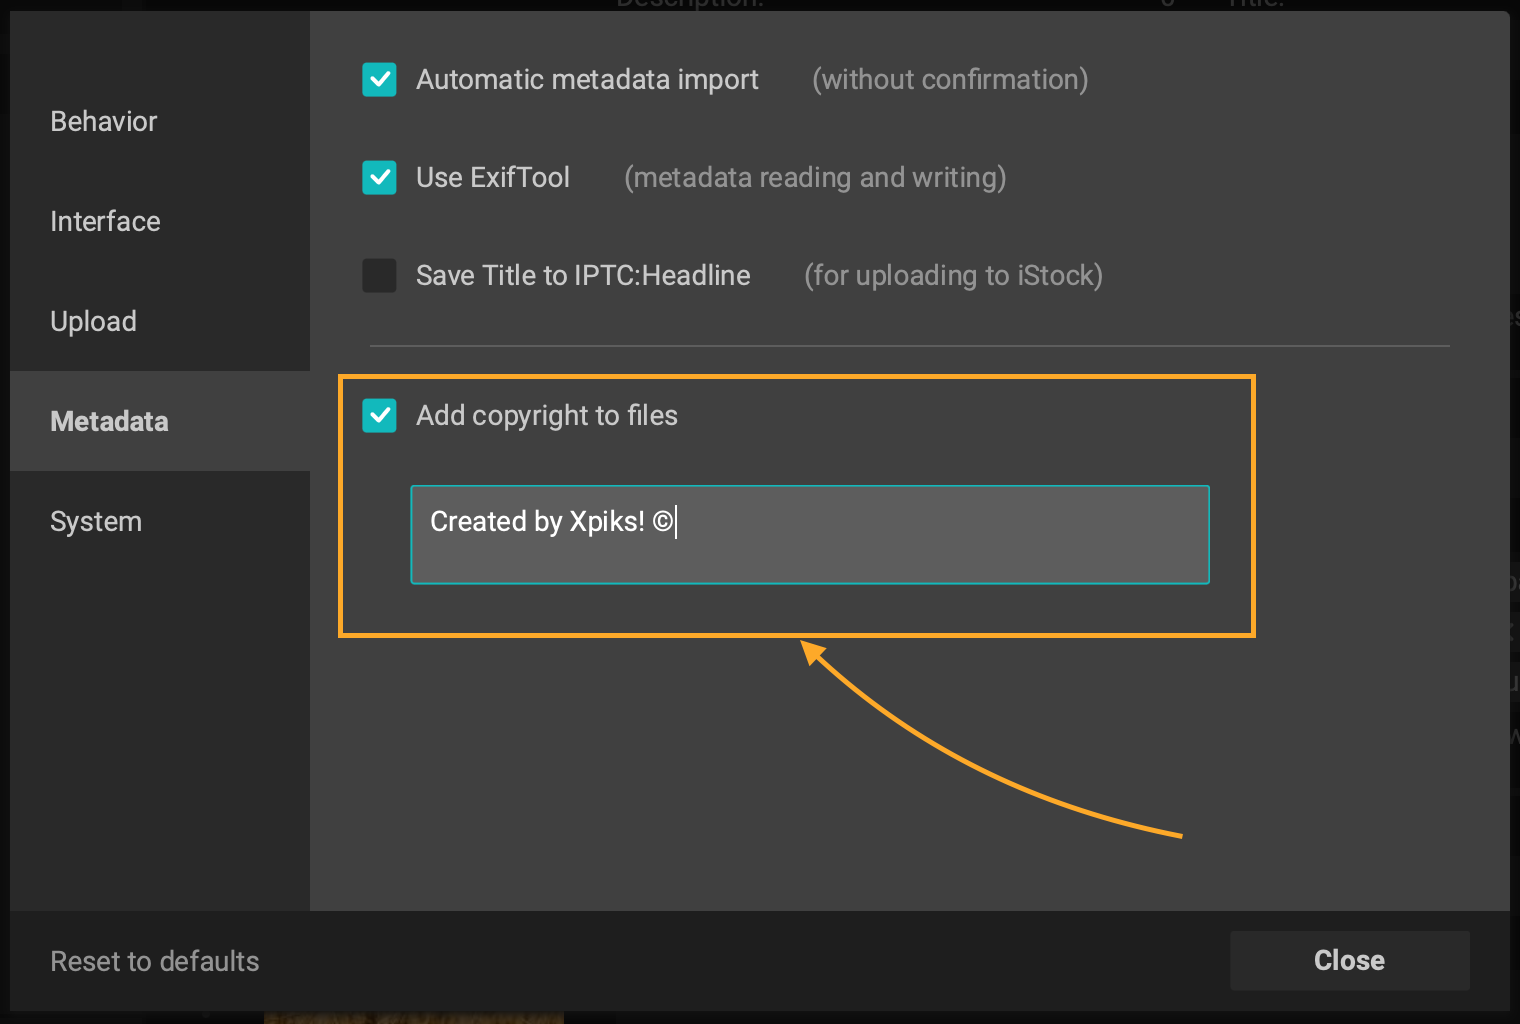Open the System settings tab
The height and width of the screenshot is (1024, 1520).
click(96, 521)
